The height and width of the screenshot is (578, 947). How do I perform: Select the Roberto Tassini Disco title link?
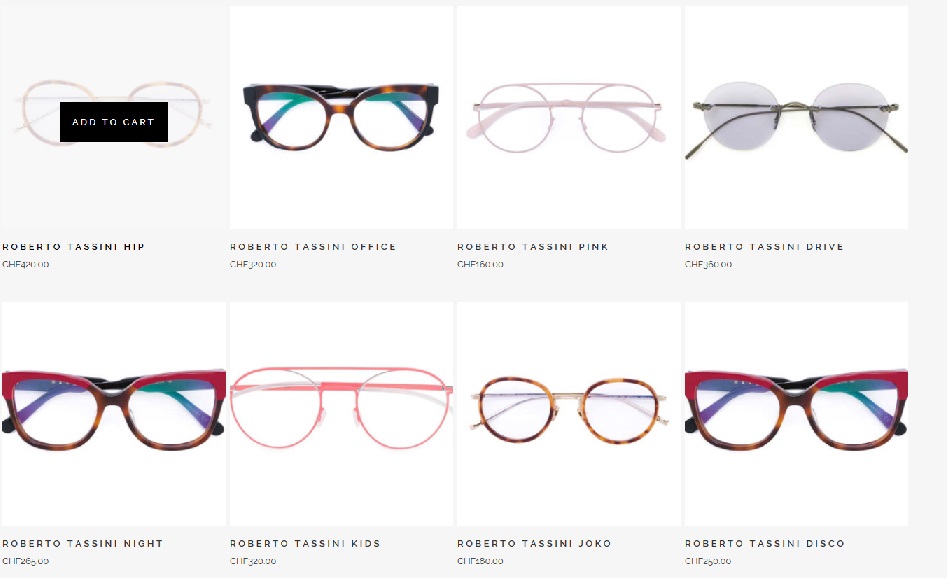[x=765, y=543]
